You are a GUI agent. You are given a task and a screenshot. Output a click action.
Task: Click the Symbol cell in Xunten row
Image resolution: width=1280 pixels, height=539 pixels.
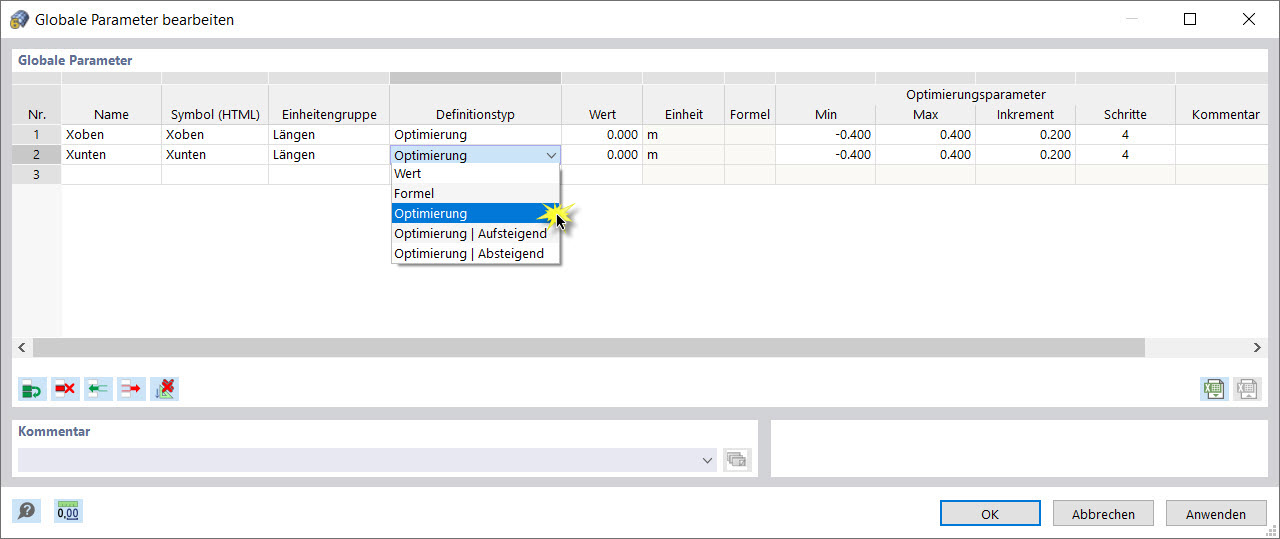[215, 155]
